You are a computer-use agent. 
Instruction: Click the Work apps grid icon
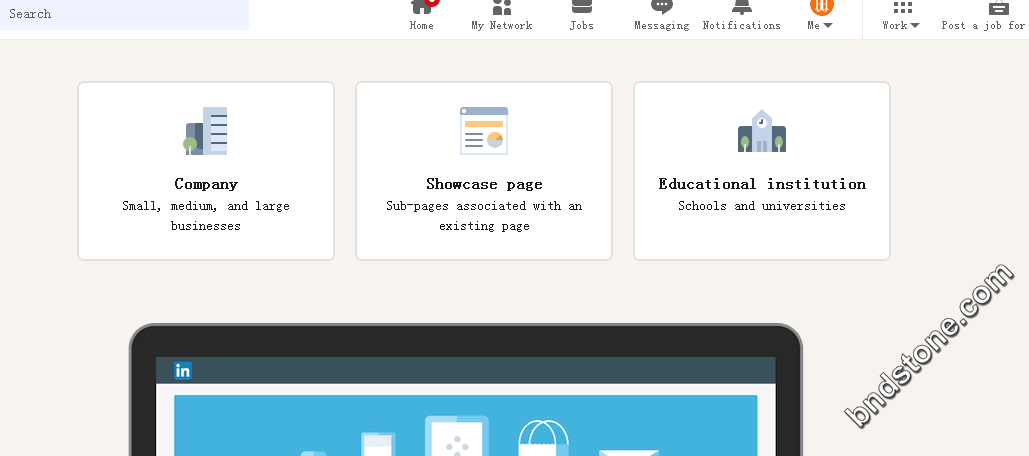pos(903,7)
